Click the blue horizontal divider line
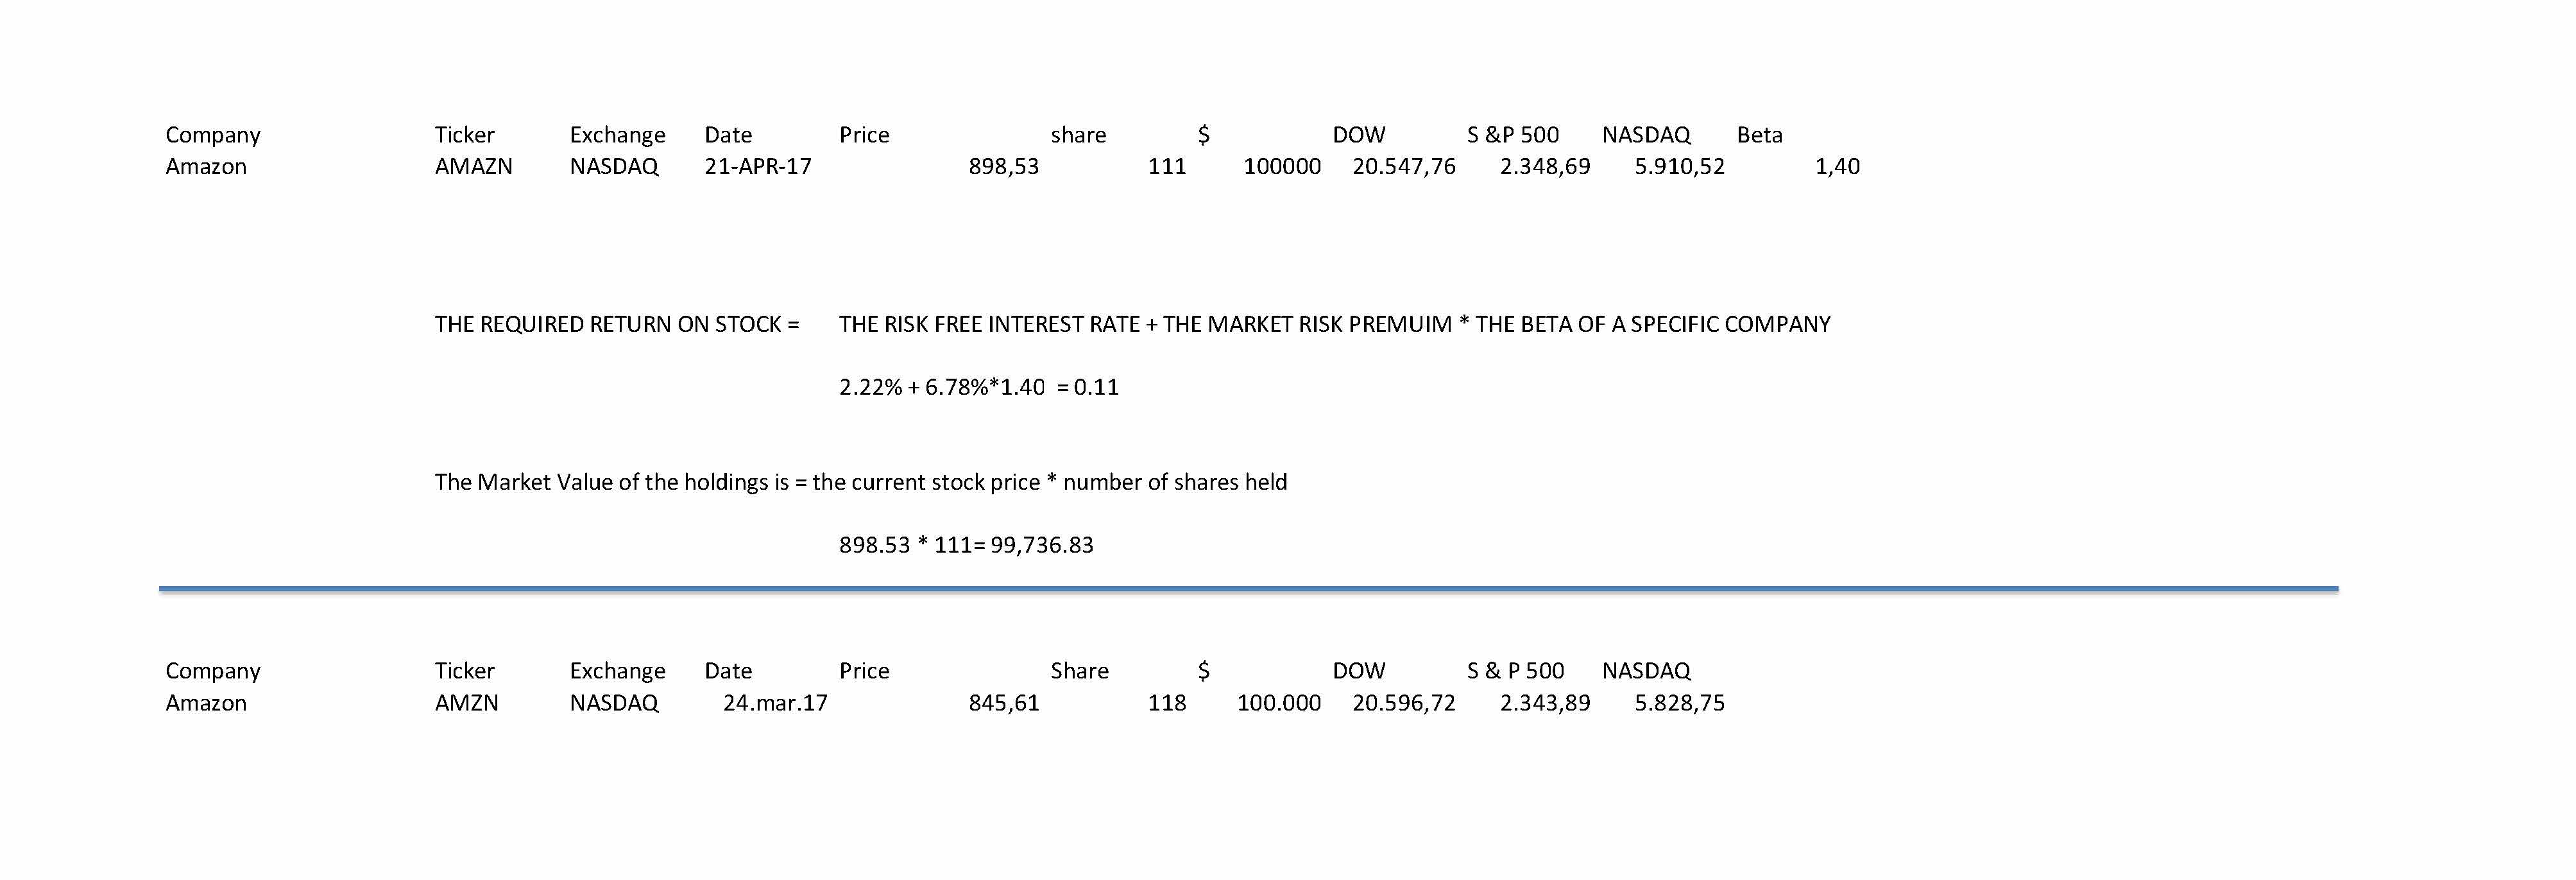The height and width of the screenshot is (880, 2576). tap(1248, 589)
